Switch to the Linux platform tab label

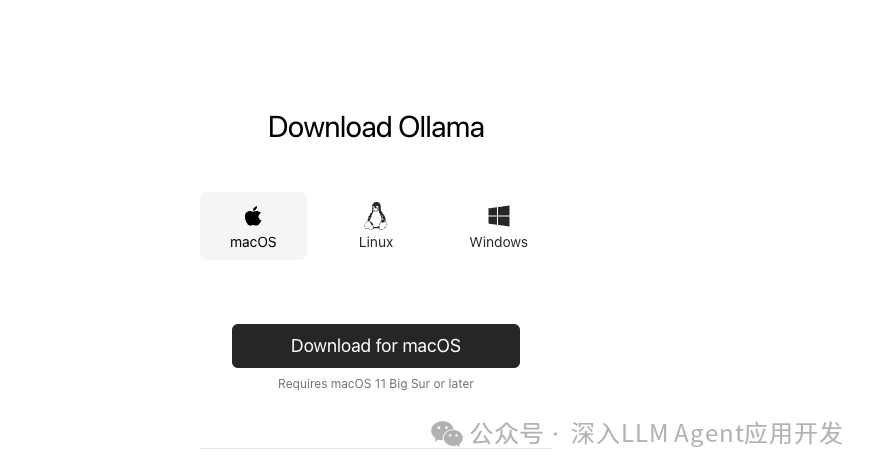(376, 243)
